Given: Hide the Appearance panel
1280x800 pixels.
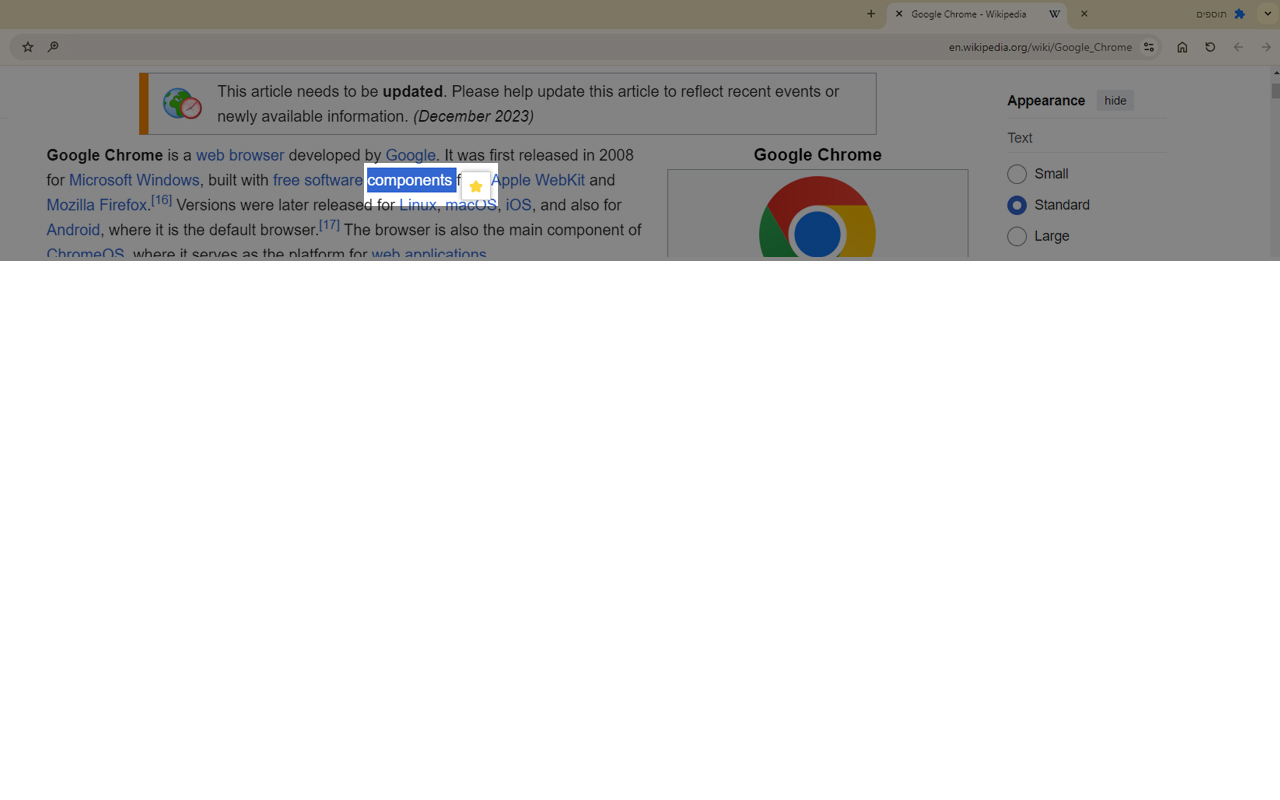Looking at the screenshot, I should (1115, 100).
